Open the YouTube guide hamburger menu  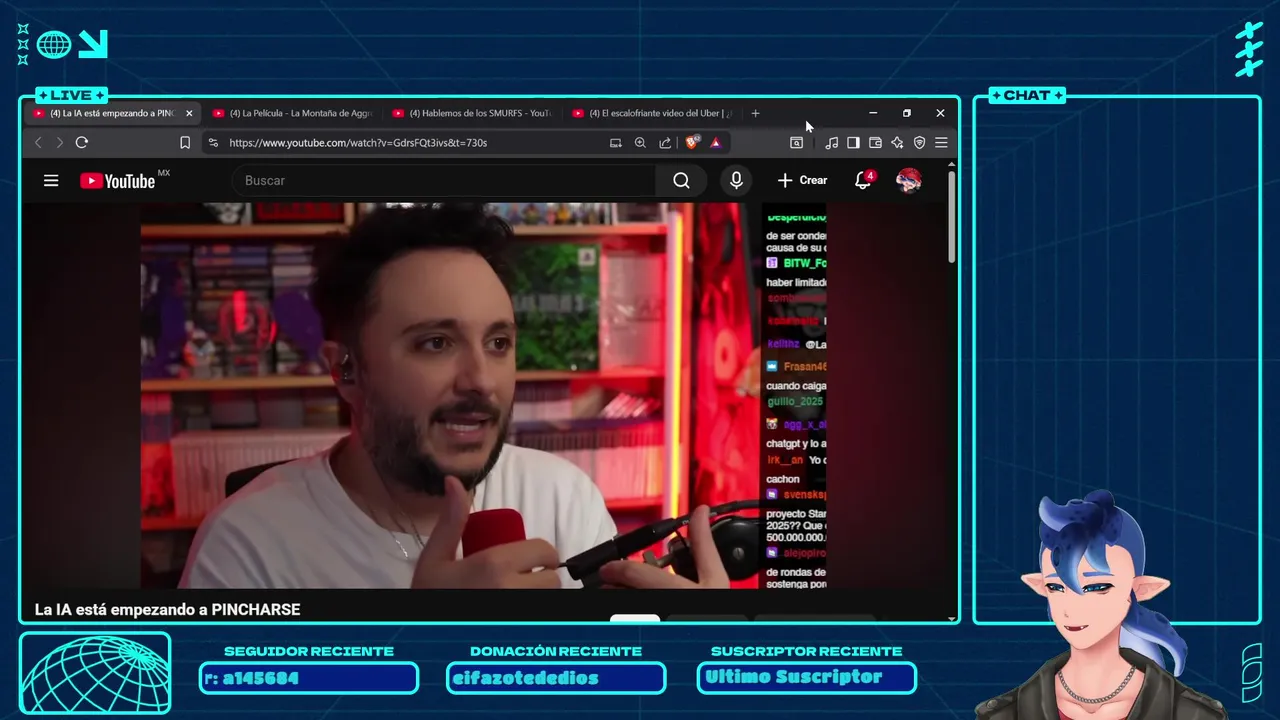51,181
